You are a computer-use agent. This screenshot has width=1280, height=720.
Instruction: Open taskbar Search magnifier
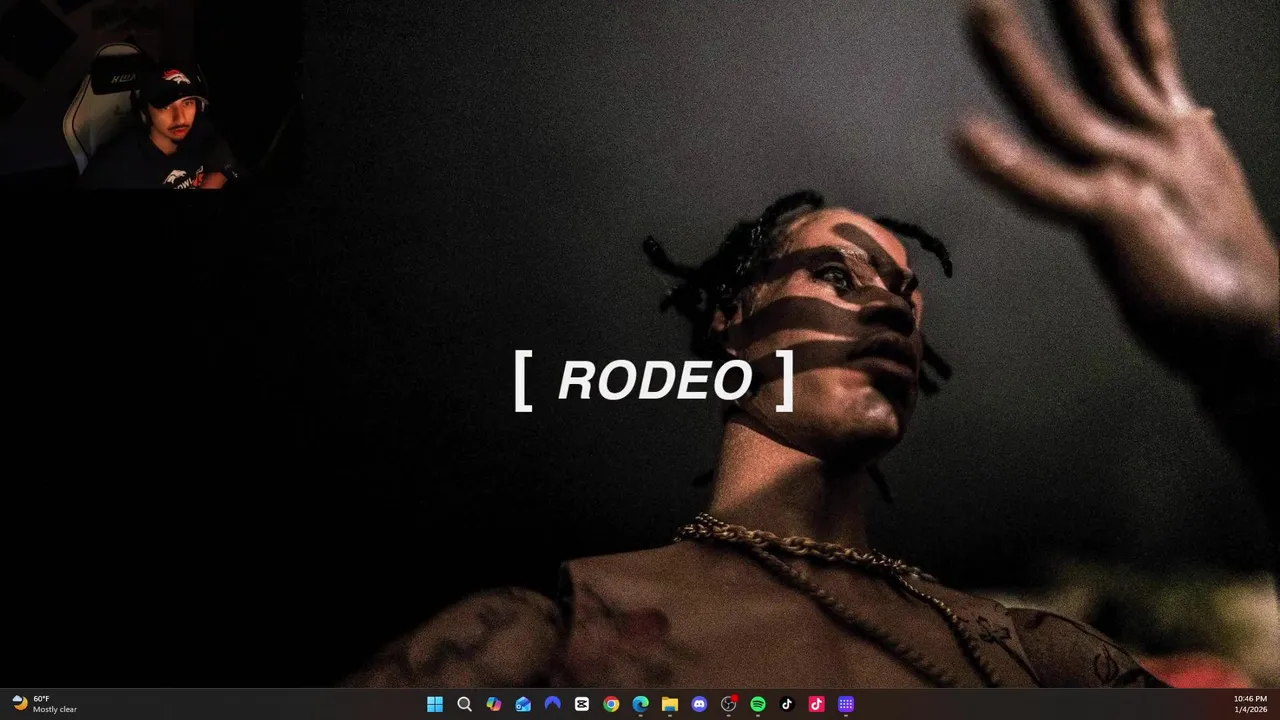pos(464,704)
